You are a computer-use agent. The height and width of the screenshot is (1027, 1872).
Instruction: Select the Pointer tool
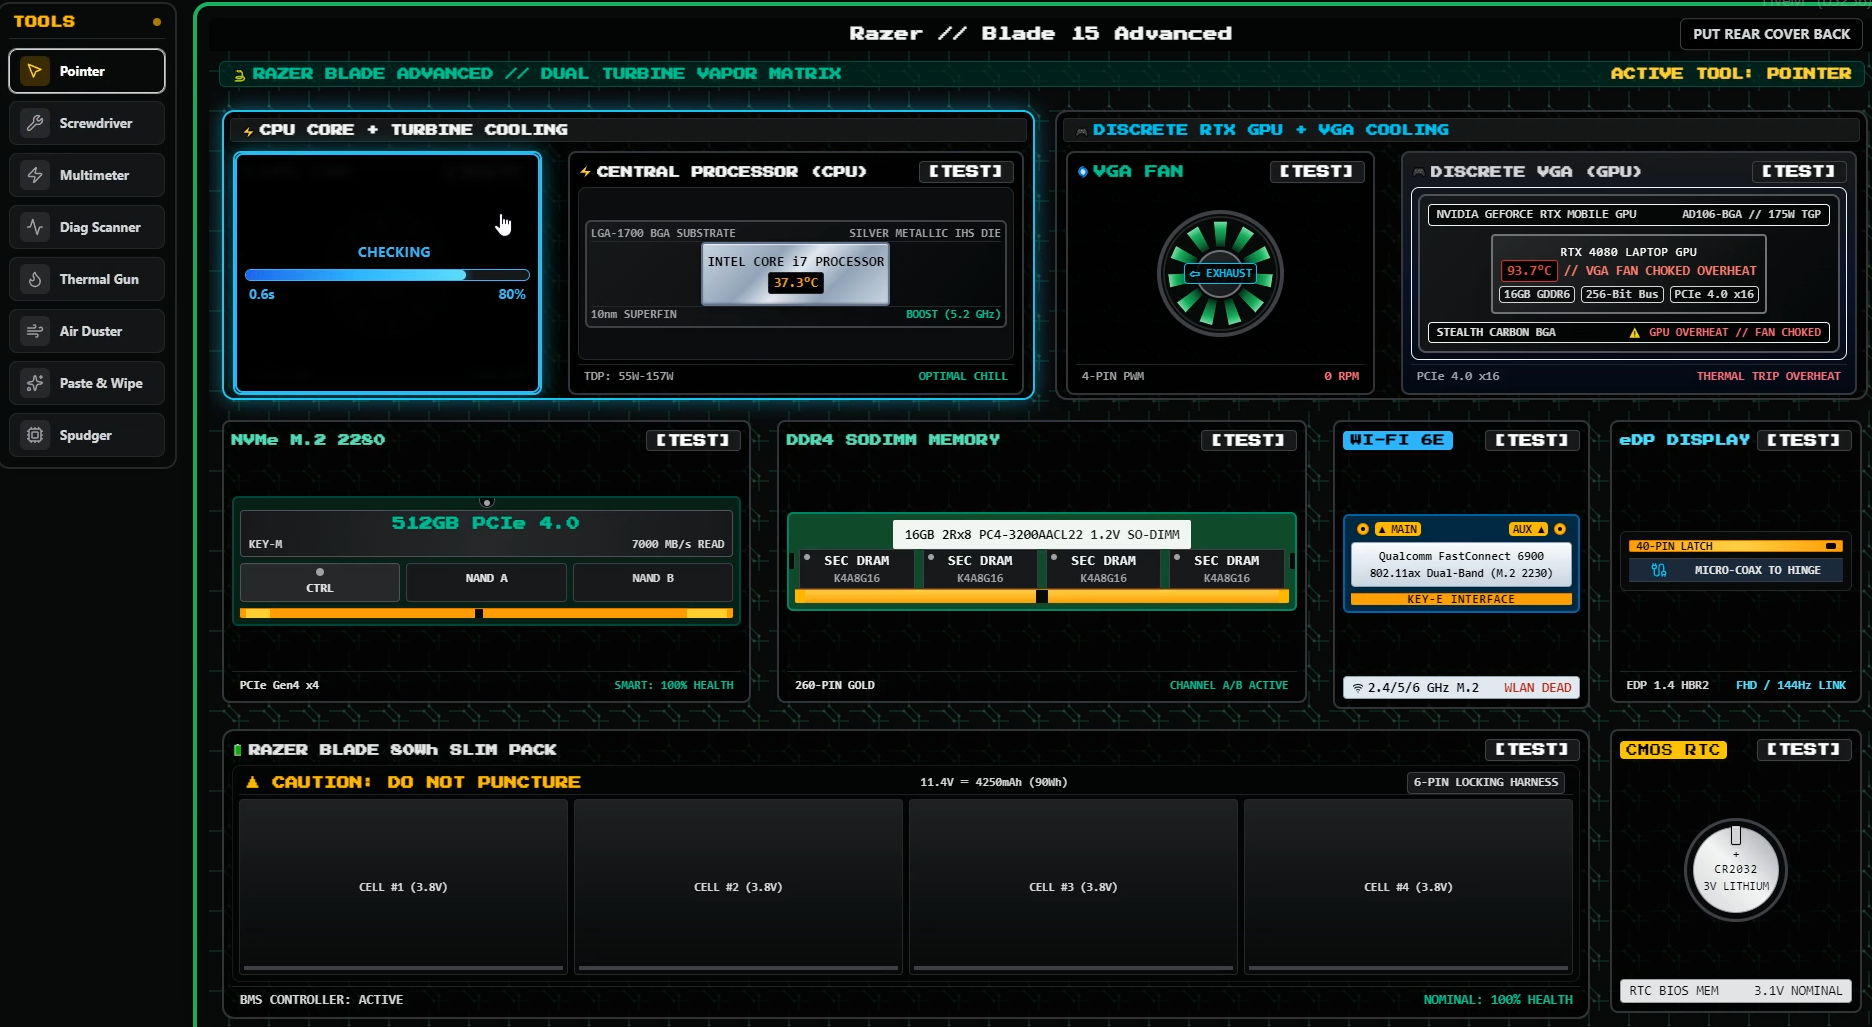[87, 71]
